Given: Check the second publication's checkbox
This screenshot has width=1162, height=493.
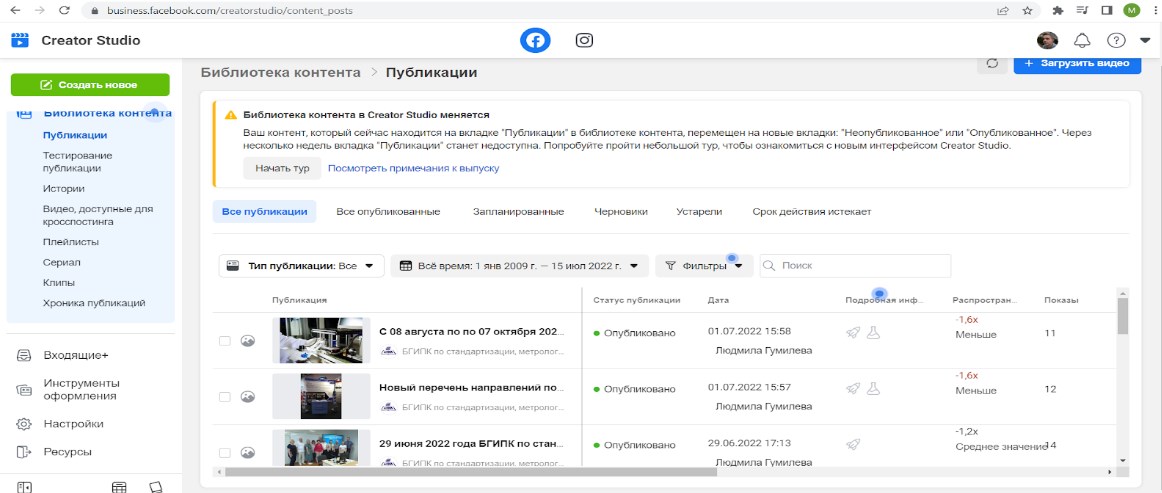Looking at the screenshot, I should [x=225, y=397].
